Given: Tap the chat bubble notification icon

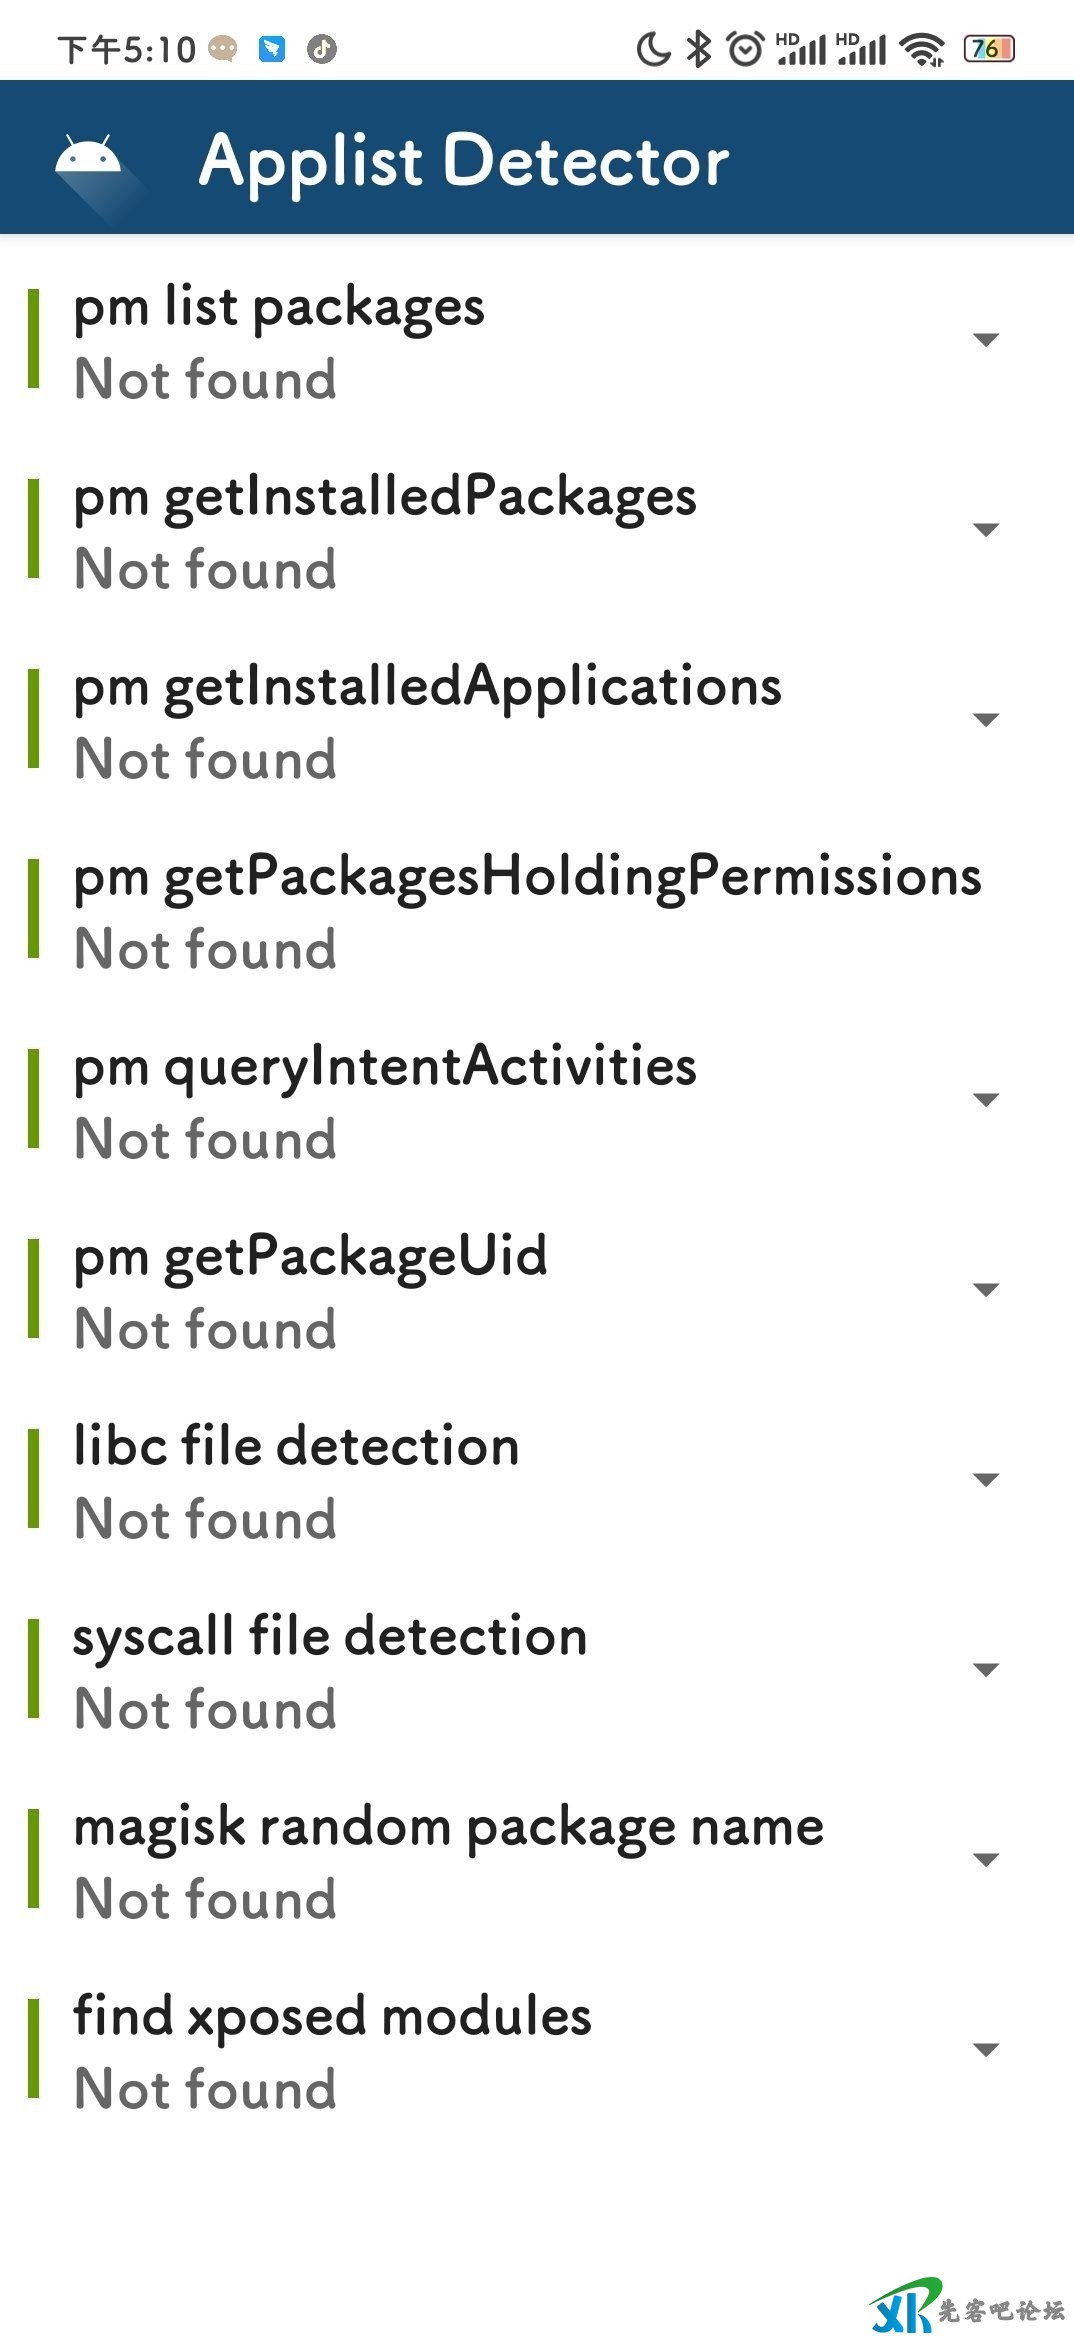Looking at the screenshot, I should pos(223,48).
